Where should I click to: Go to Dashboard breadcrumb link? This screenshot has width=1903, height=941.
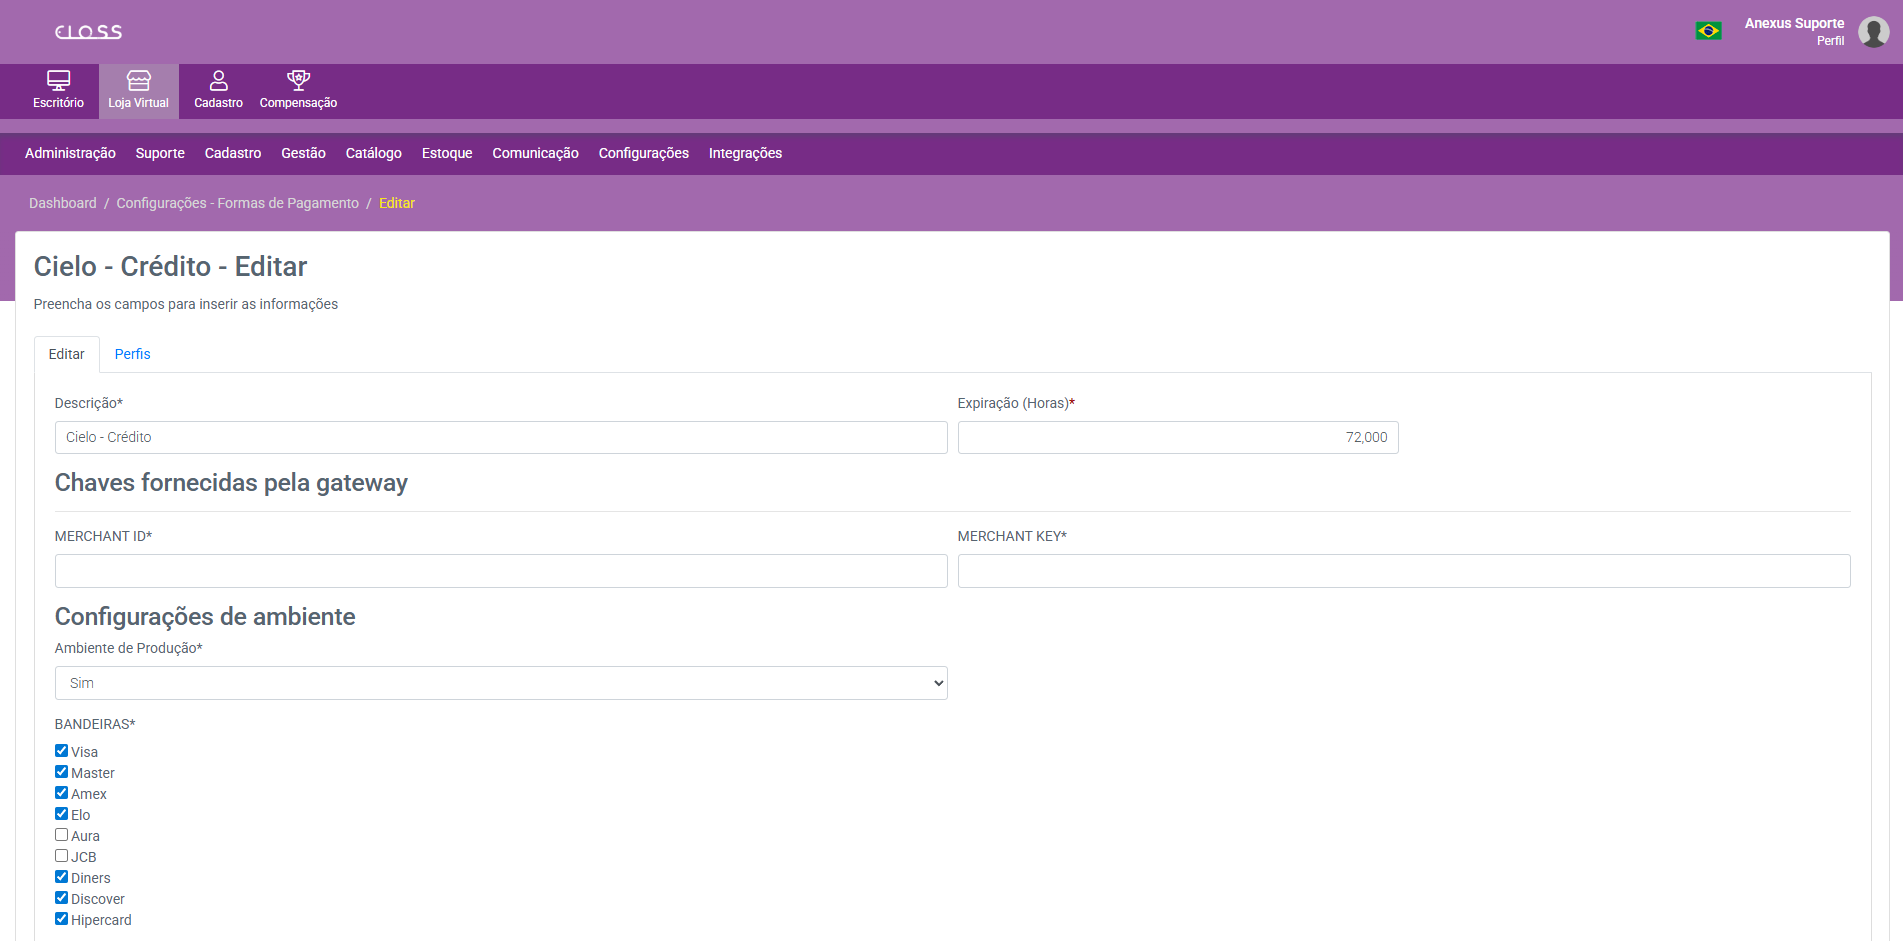[62, 203]
